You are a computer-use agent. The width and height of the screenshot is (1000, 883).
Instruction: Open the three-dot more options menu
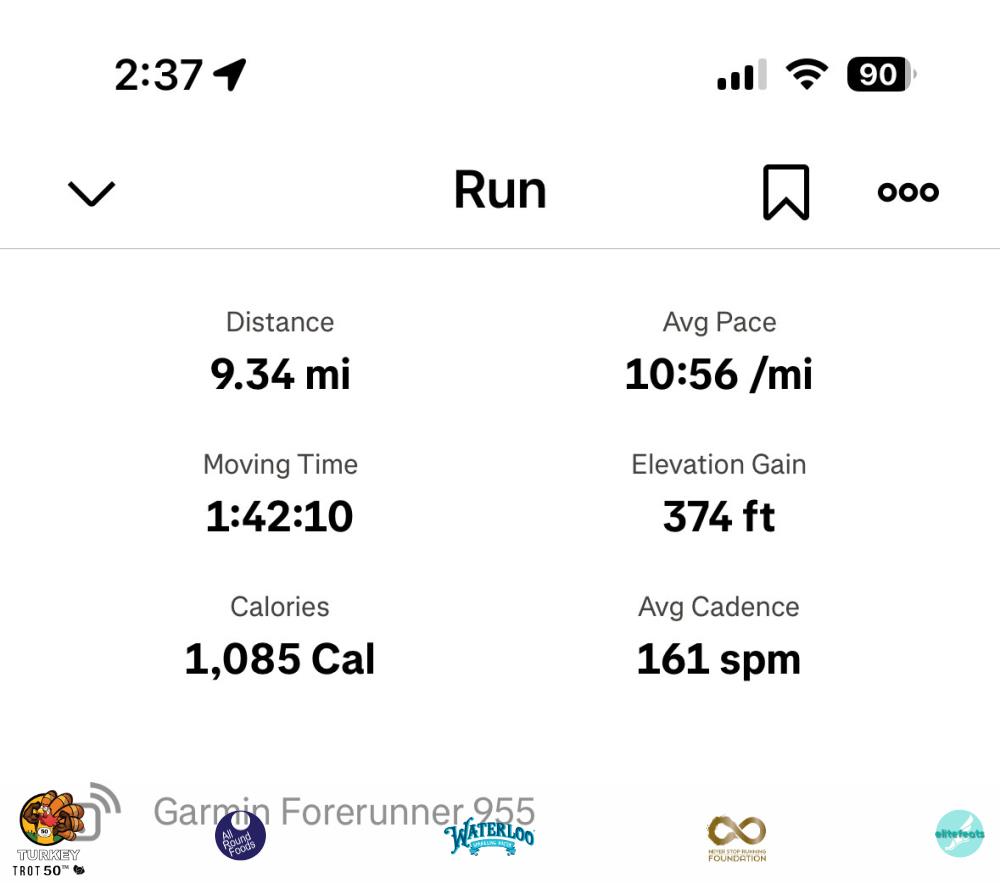point(908,192)
